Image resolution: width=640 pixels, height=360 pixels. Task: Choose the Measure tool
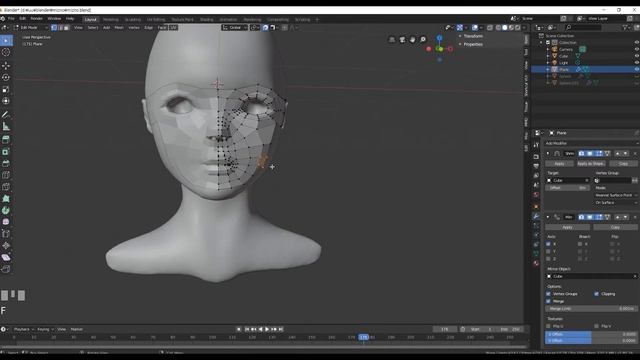[6, 127]
